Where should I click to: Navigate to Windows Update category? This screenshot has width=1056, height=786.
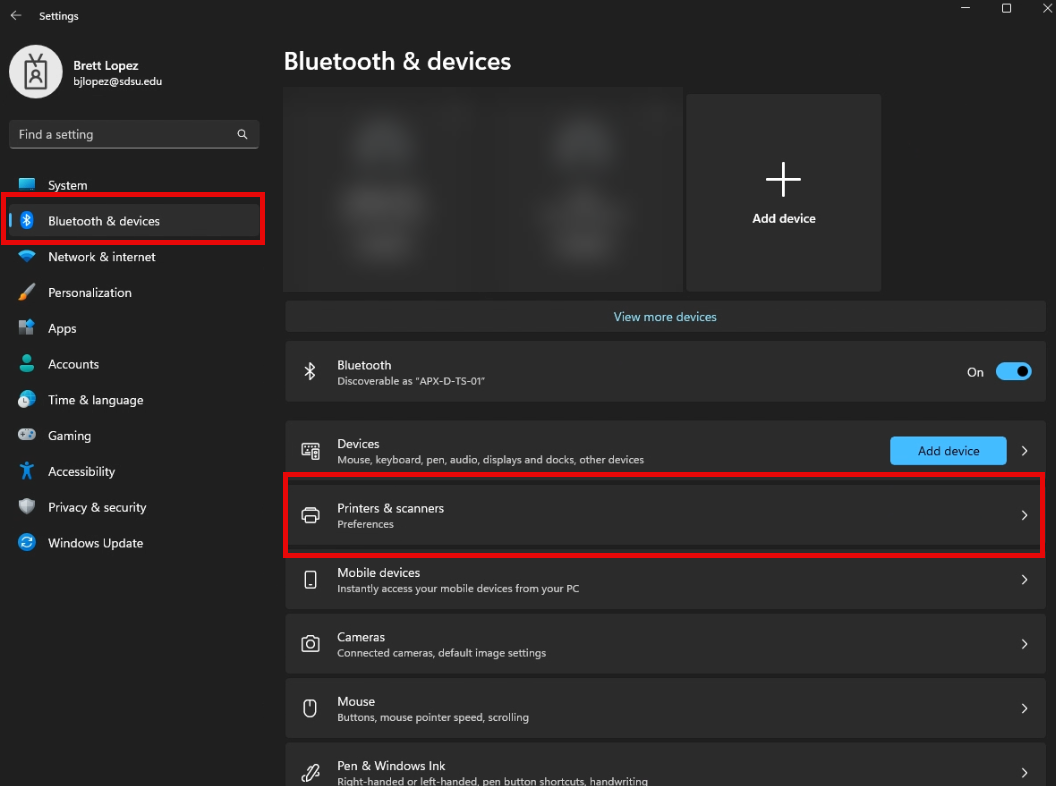[134, 542]
